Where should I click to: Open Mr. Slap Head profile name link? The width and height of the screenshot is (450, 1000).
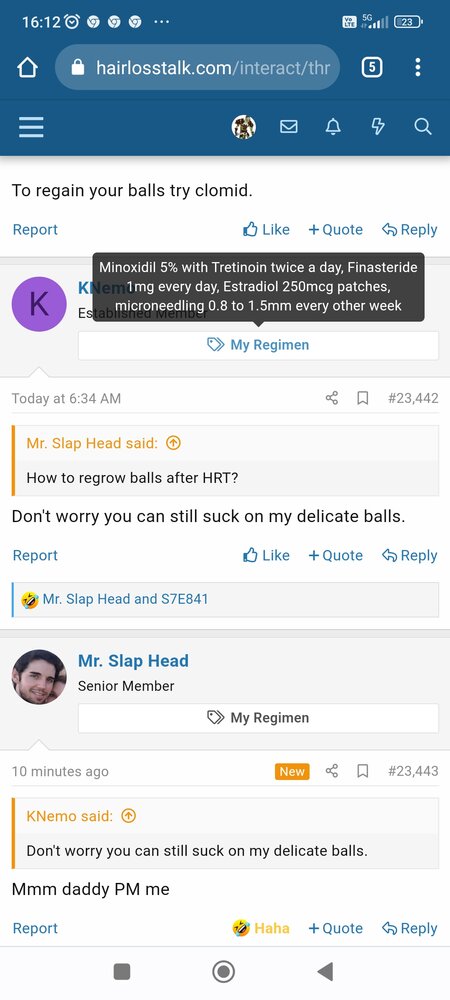[133, 661]
